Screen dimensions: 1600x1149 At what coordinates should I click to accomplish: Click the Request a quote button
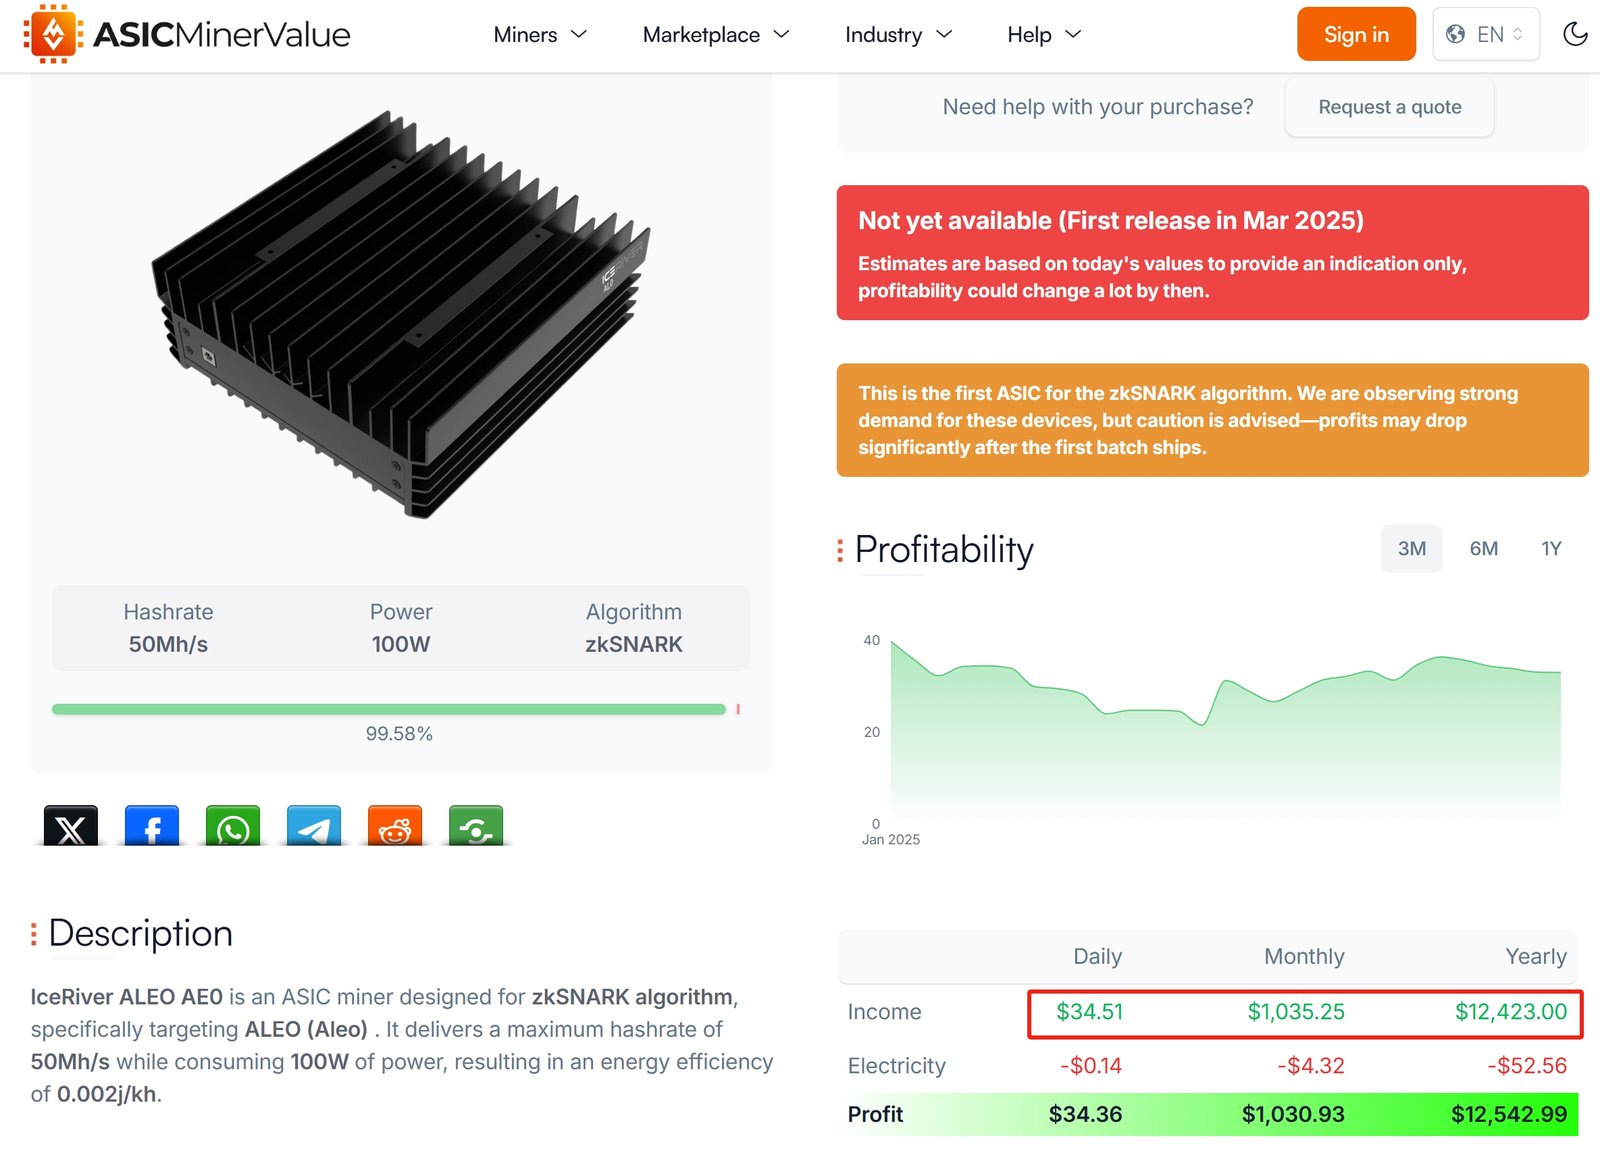[1390, 107]
